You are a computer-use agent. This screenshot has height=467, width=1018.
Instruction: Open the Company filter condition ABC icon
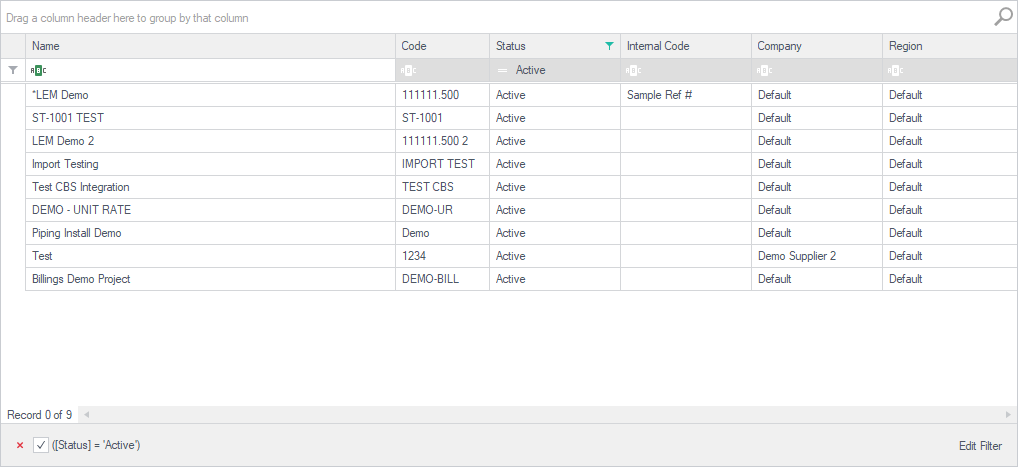[x=765, y=70]
